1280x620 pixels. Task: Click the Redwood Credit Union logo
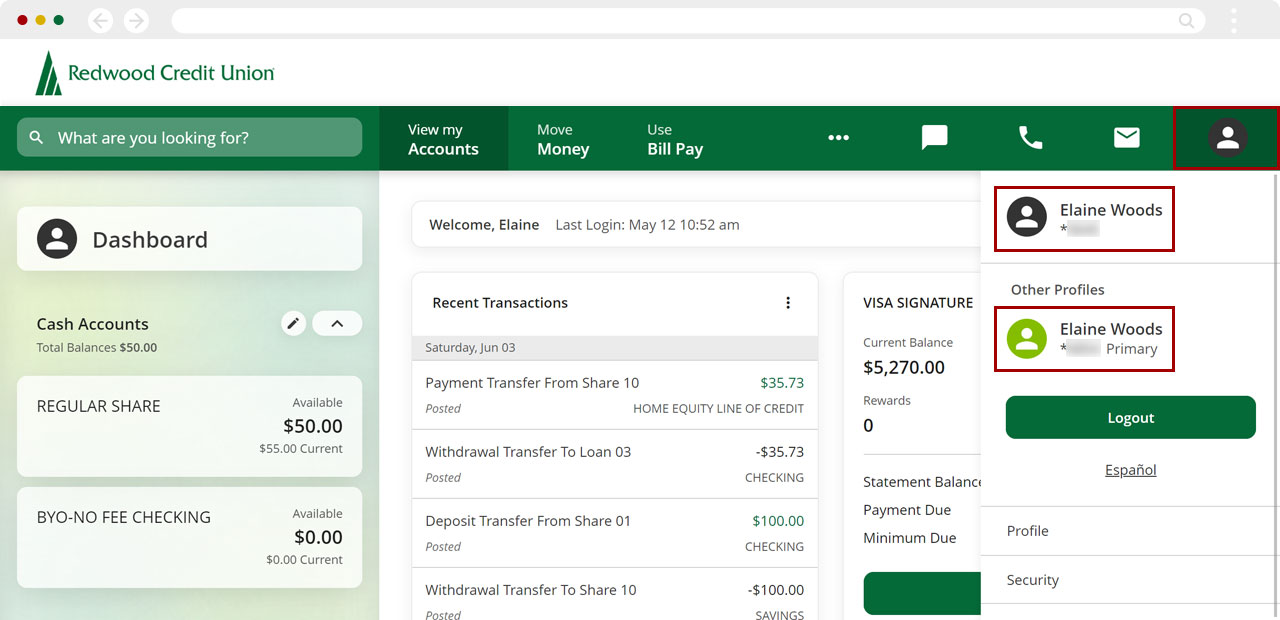click(x=155, y=73)
